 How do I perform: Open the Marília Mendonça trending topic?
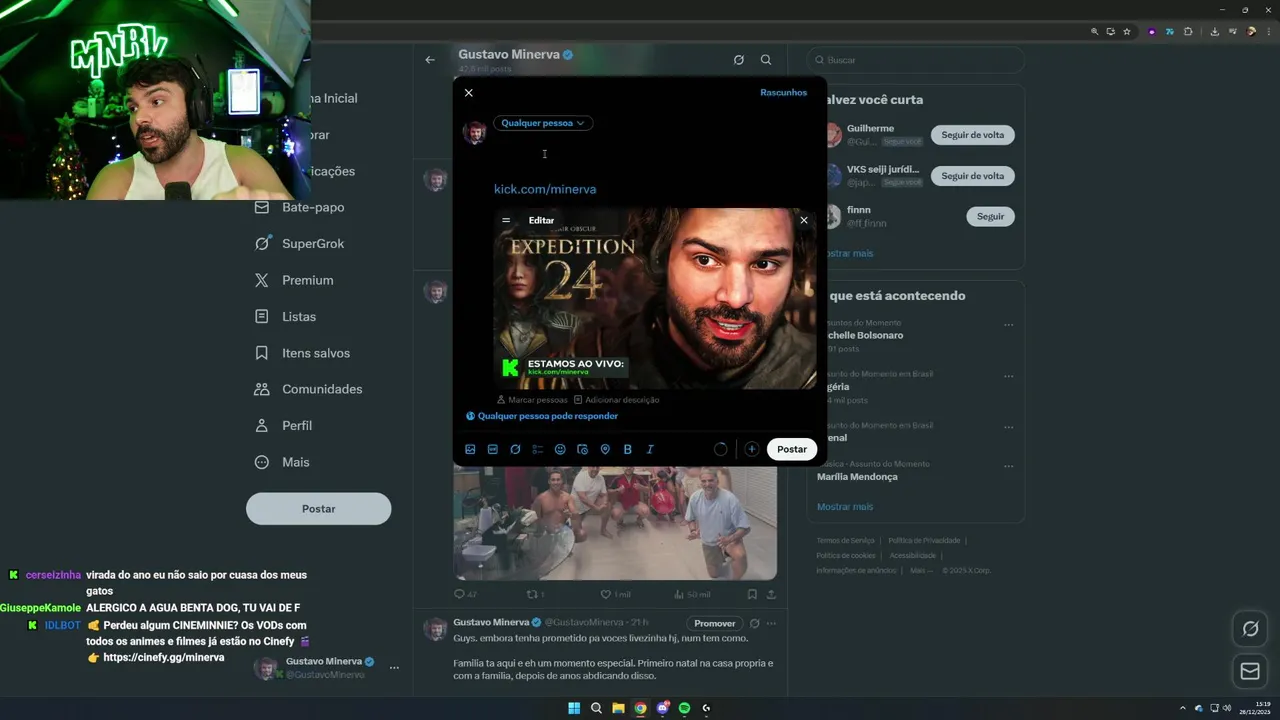857,477
